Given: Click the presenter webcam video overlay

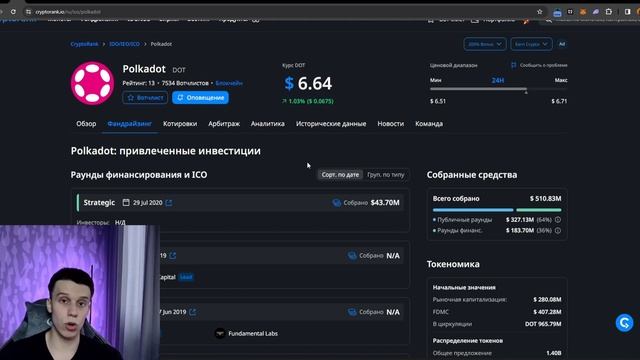Looking at the screenshot, I should [x=80, y=292].
